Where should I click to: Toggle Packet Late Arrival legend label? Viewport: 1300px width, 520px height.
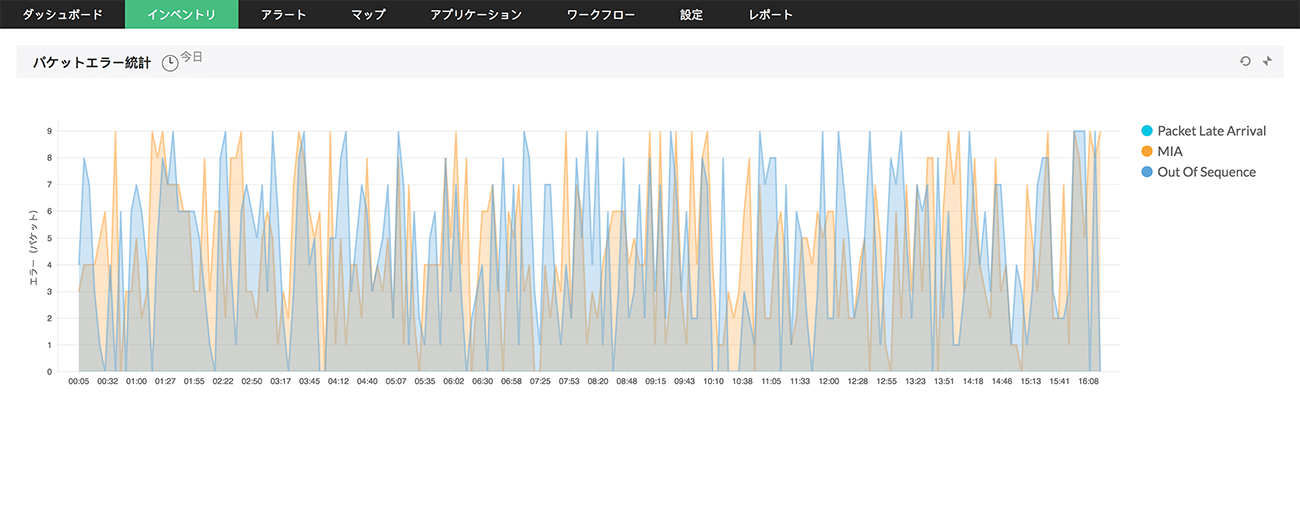1212,131
